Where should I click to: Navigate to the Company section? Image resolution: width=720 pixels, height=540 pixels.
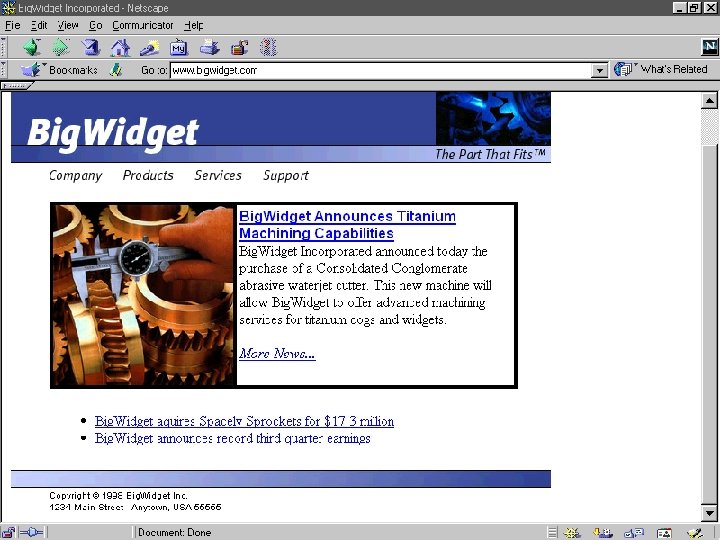click(75, 176)
